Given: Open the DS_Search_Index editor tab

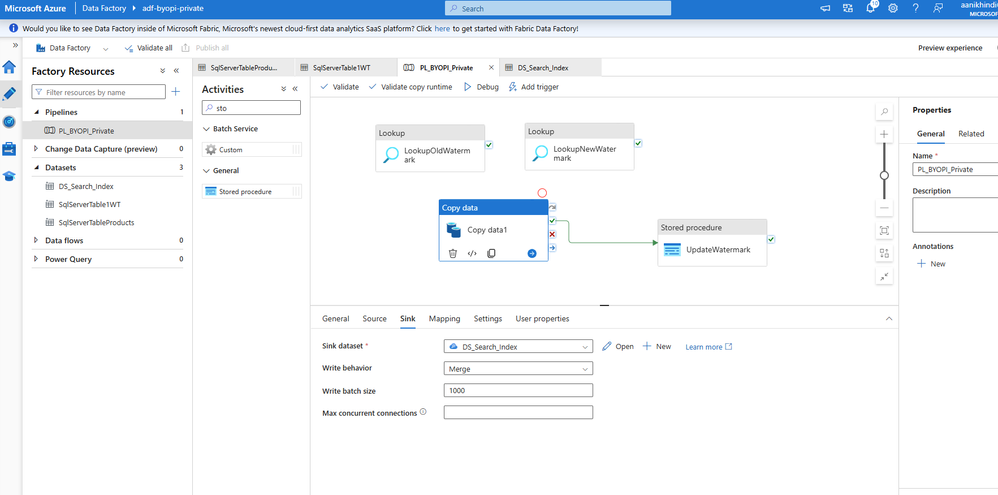Looking at the screenshot, I should 540,68.
